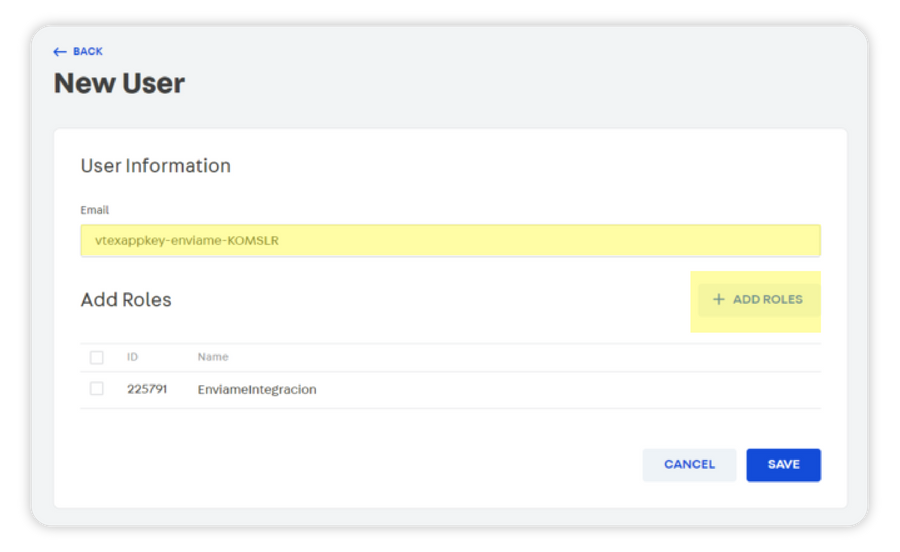
Task: Click the ID column header
Action: click(x=132, y=357)
